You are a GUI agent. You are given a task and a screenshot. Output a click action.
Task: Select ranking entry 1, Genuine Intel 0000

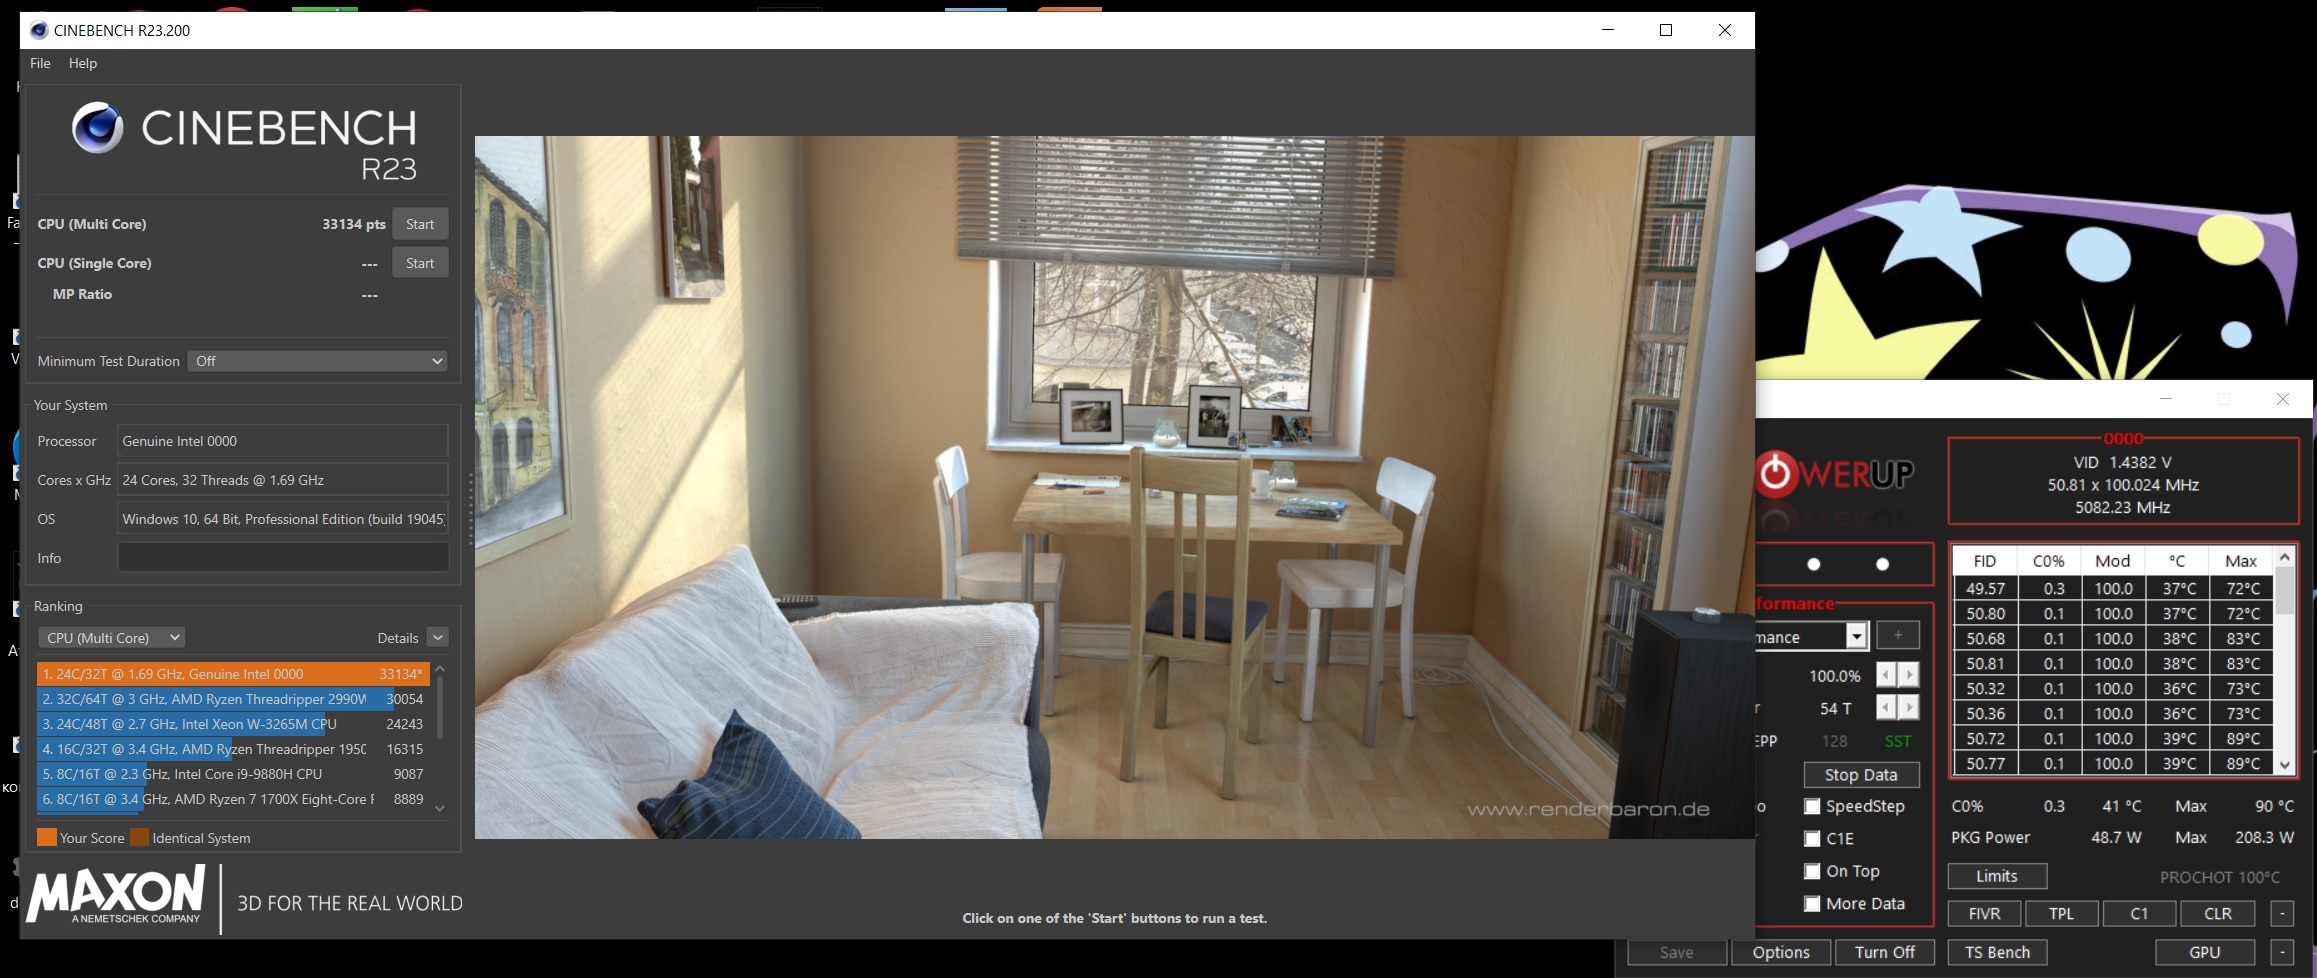click(x=233, y=674)
